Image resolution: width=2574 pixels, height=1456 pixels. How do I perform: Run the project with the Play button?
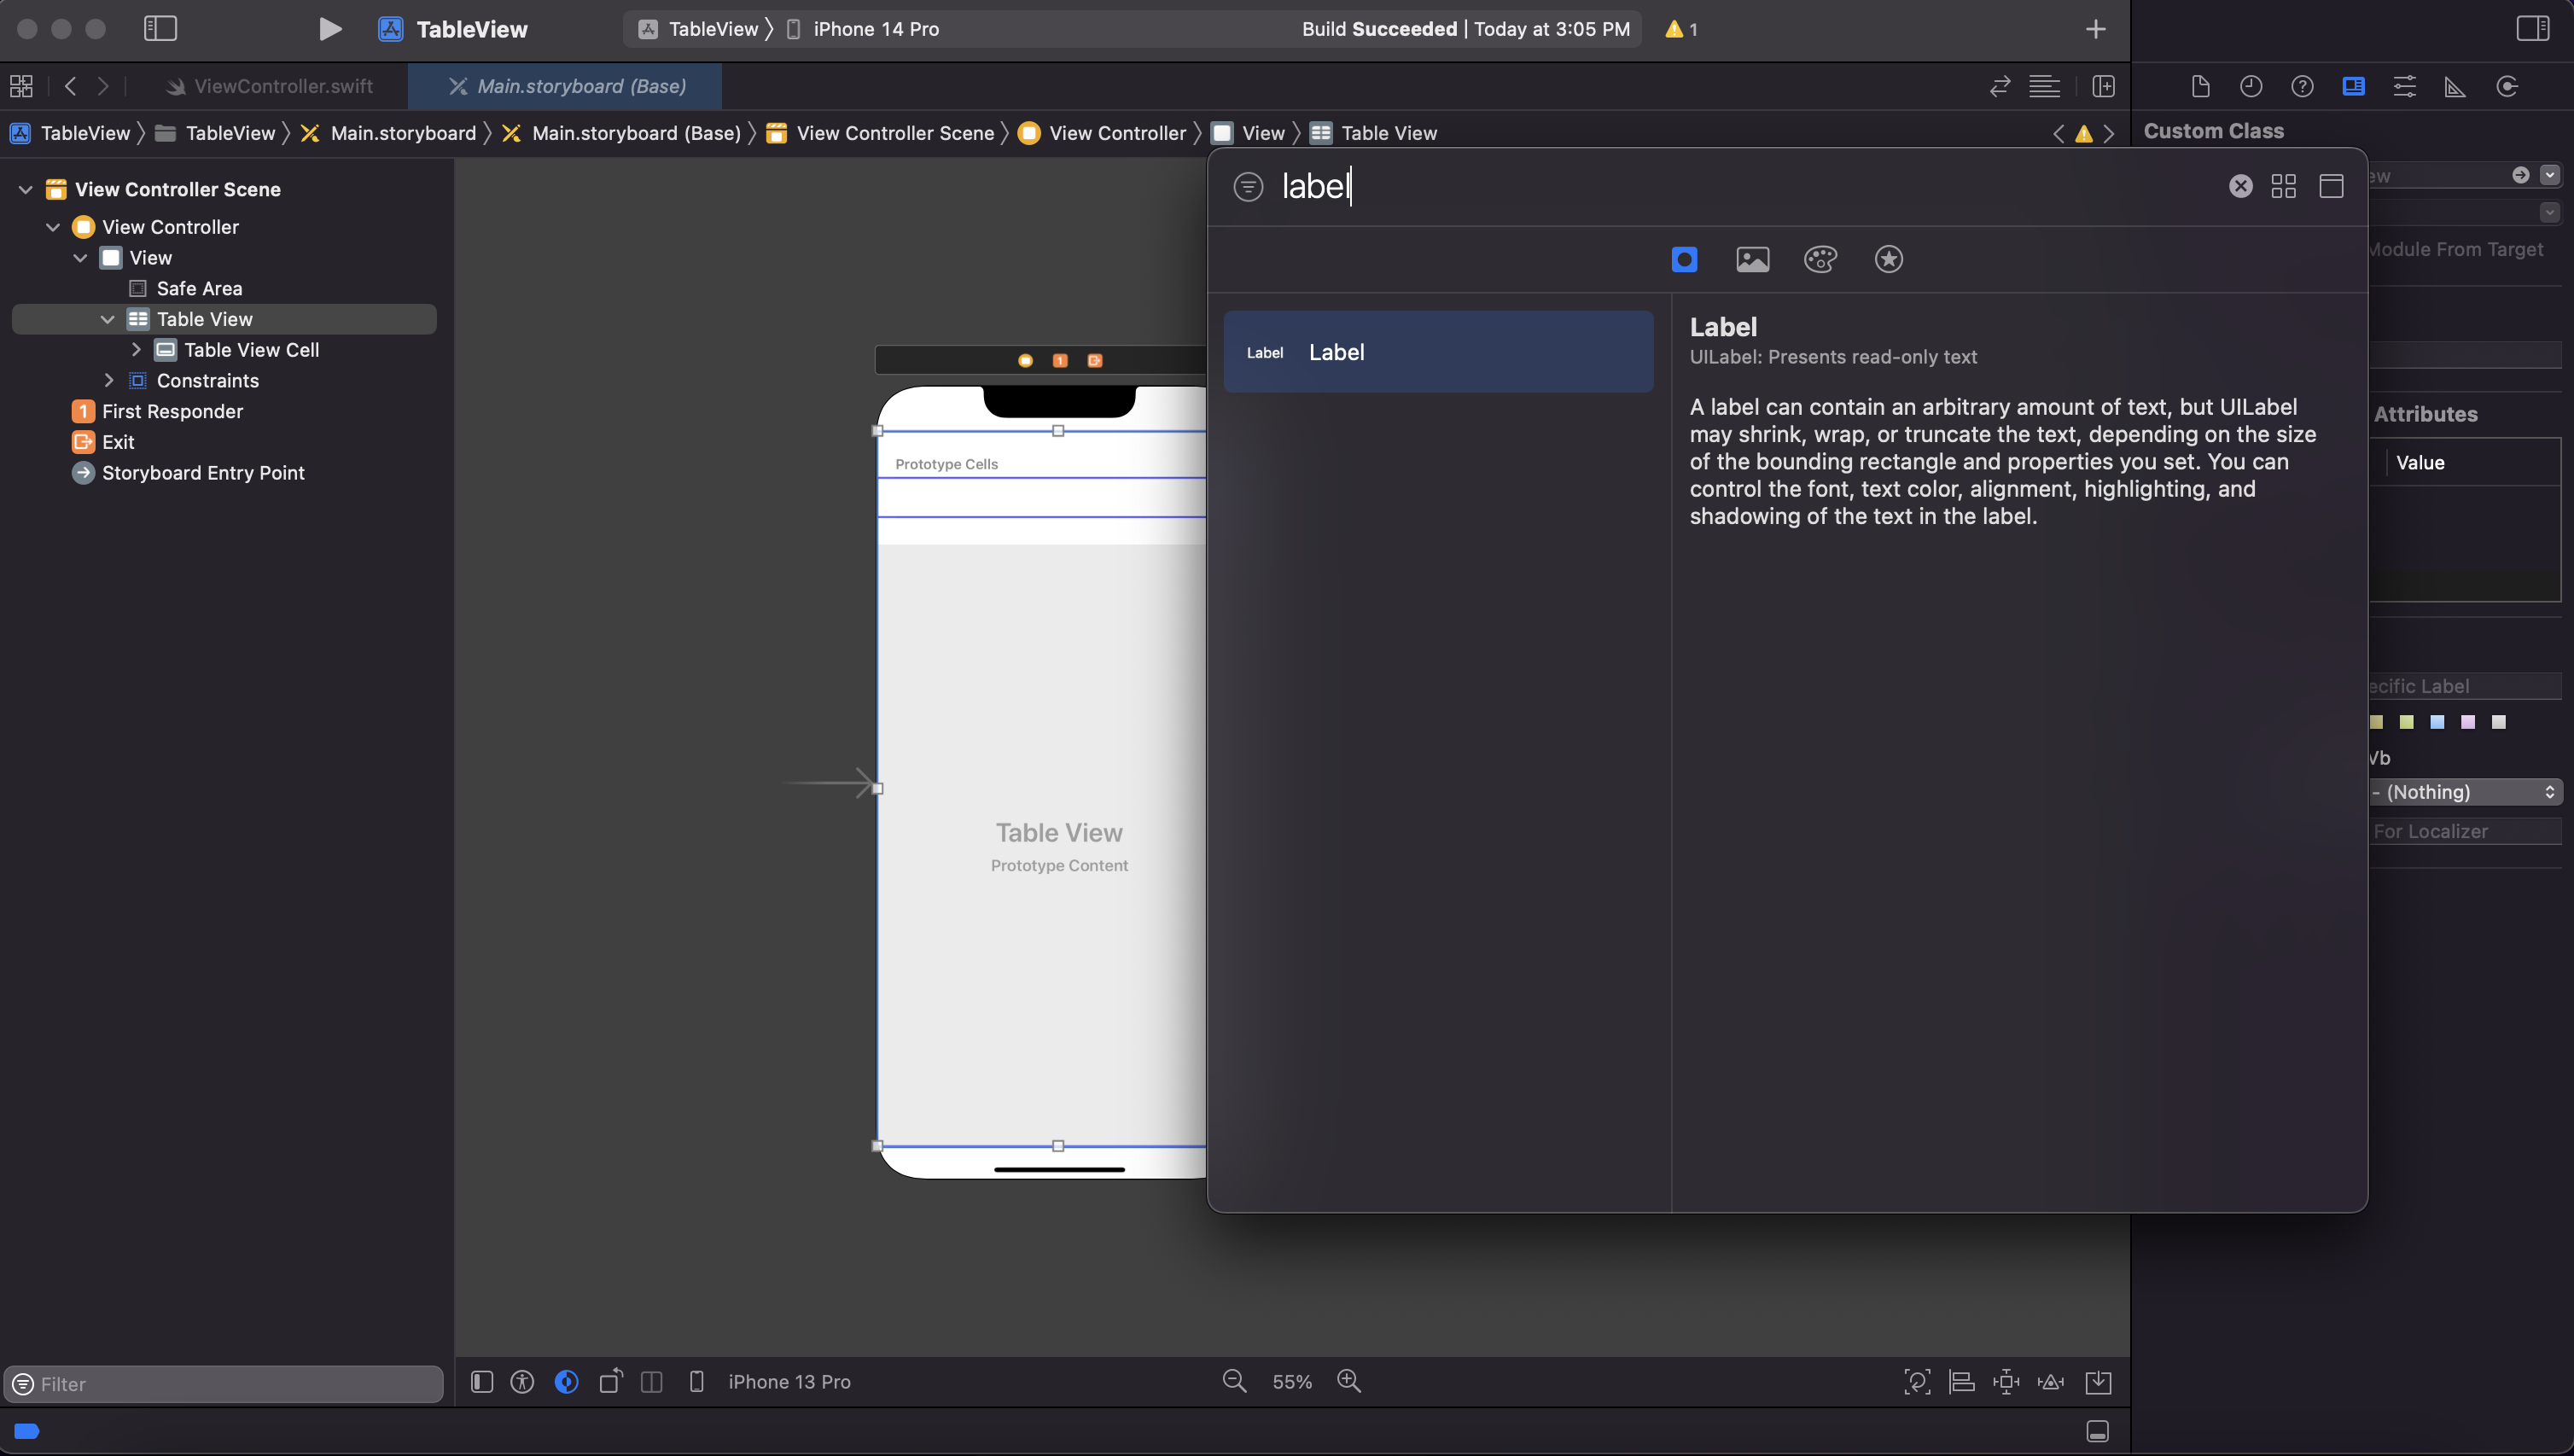point(329,29)
